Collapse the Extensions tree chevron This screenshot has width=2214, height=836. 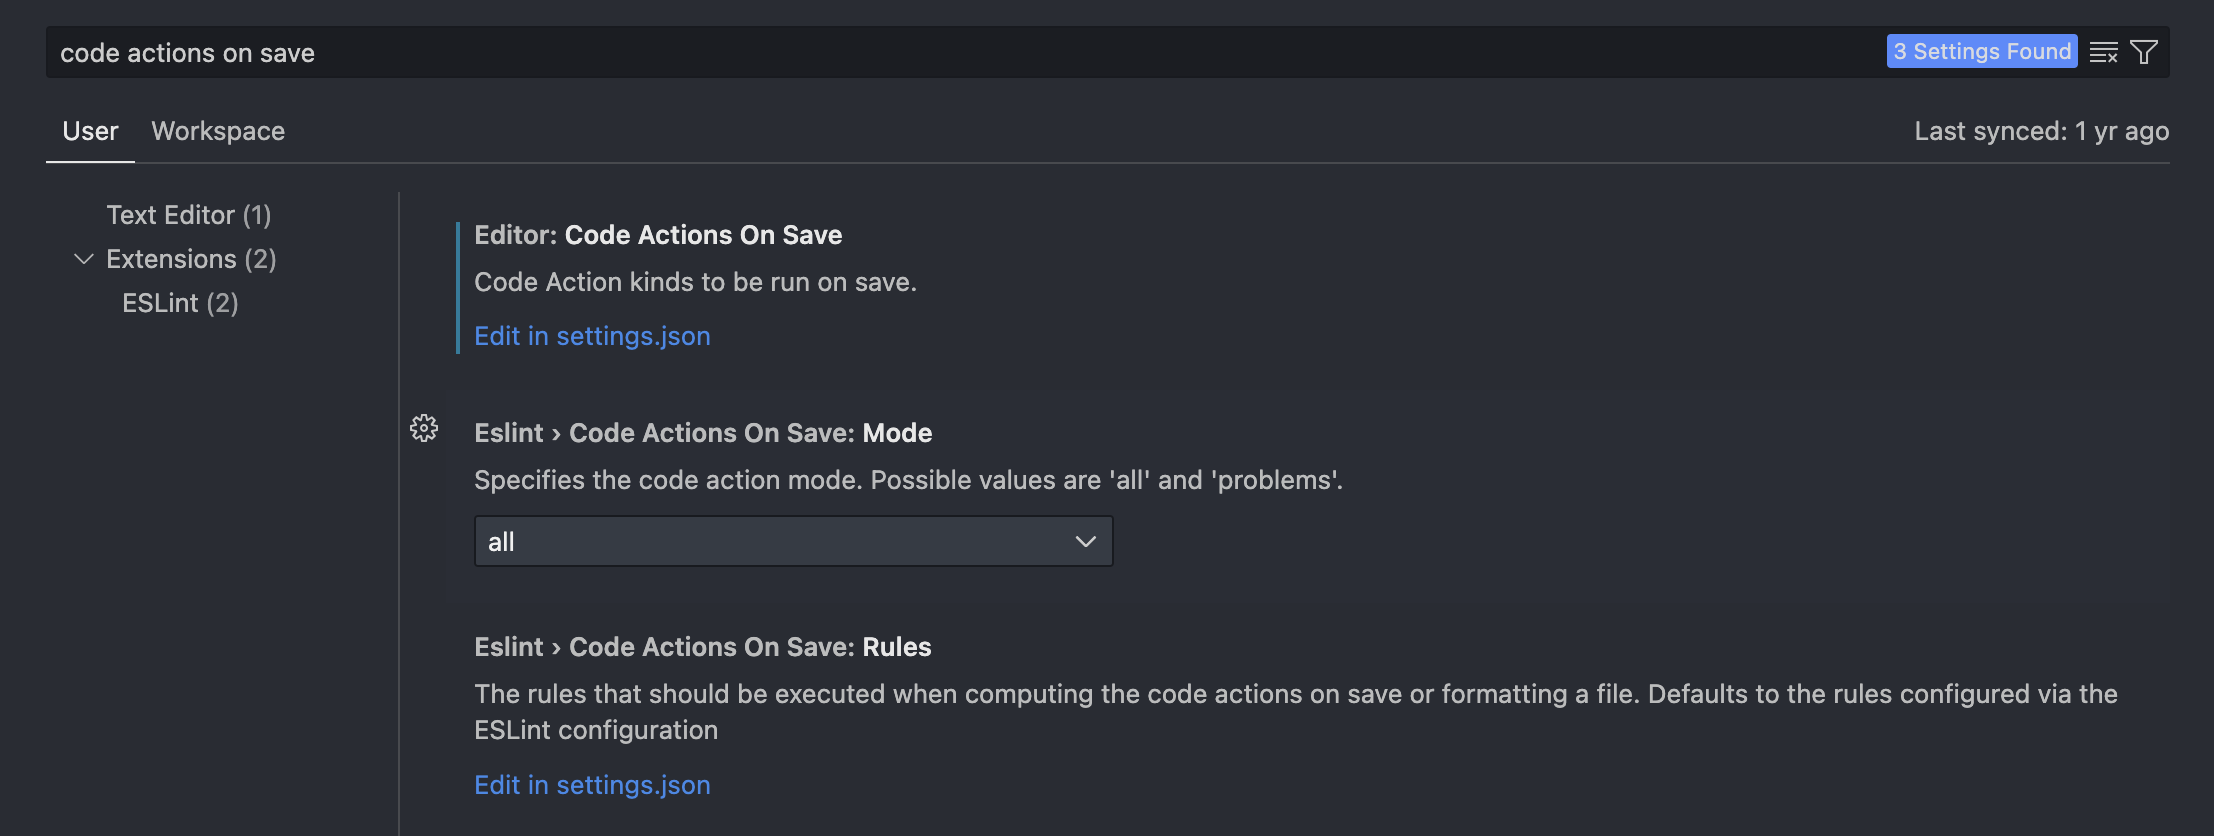[x=84, y=259]
